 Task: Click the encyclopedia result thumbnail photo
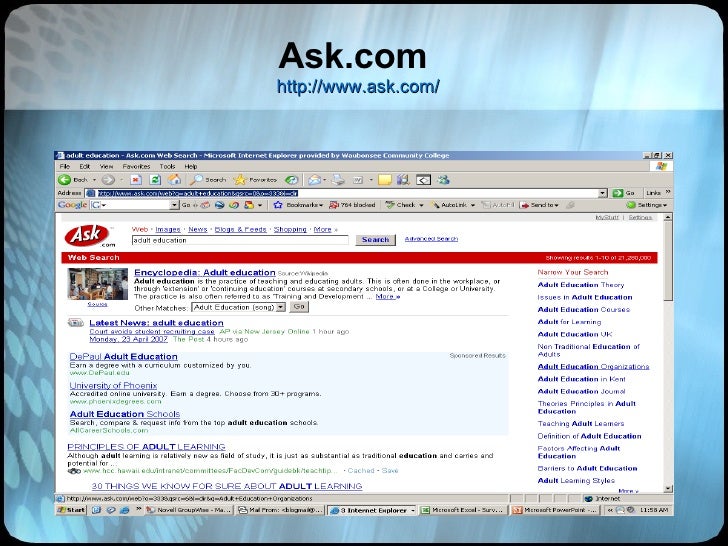tap(98, 284)
